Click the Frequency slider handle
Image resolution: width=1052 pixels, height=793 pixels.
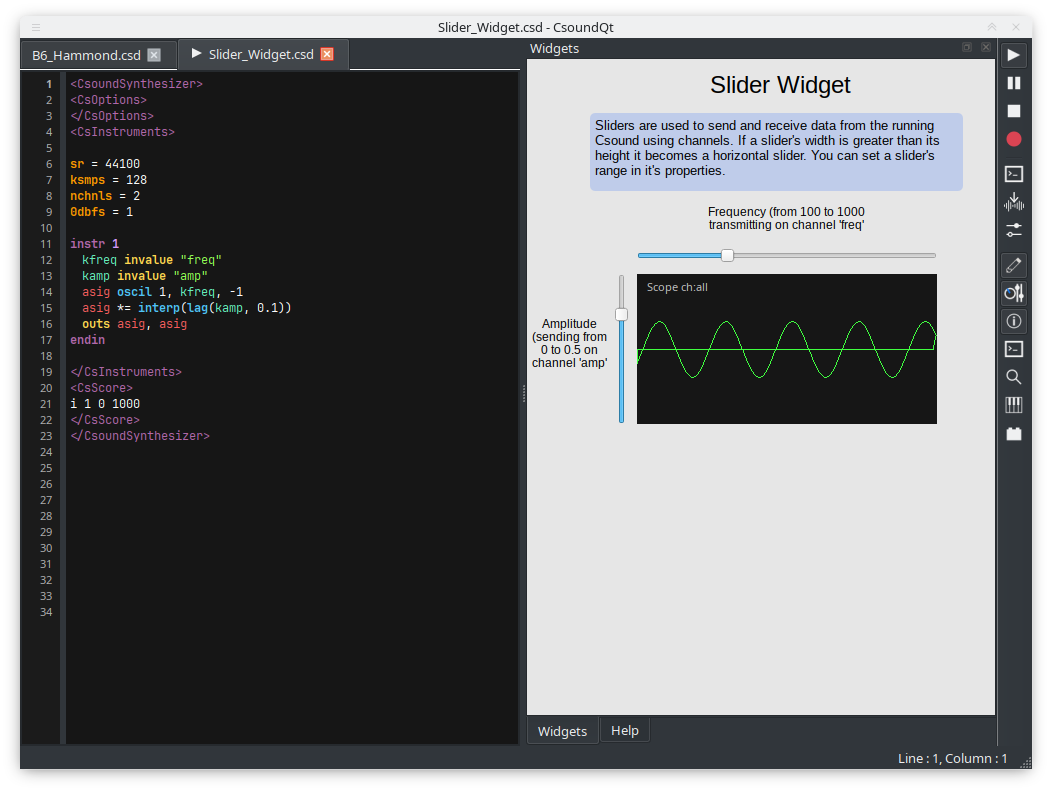point(727,256)
